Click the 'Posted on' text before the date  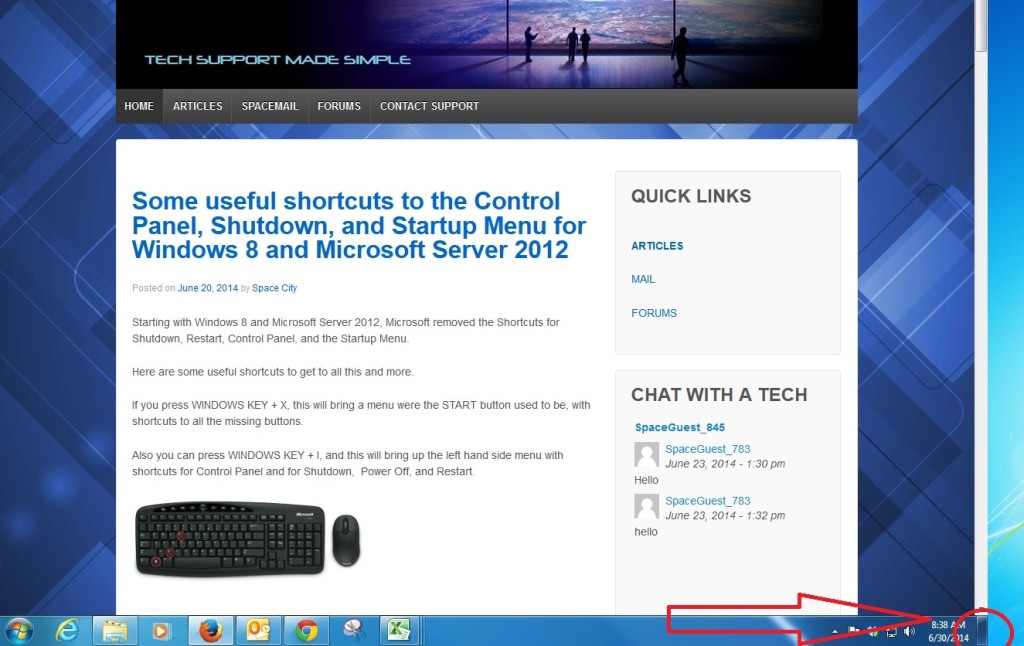153,288
